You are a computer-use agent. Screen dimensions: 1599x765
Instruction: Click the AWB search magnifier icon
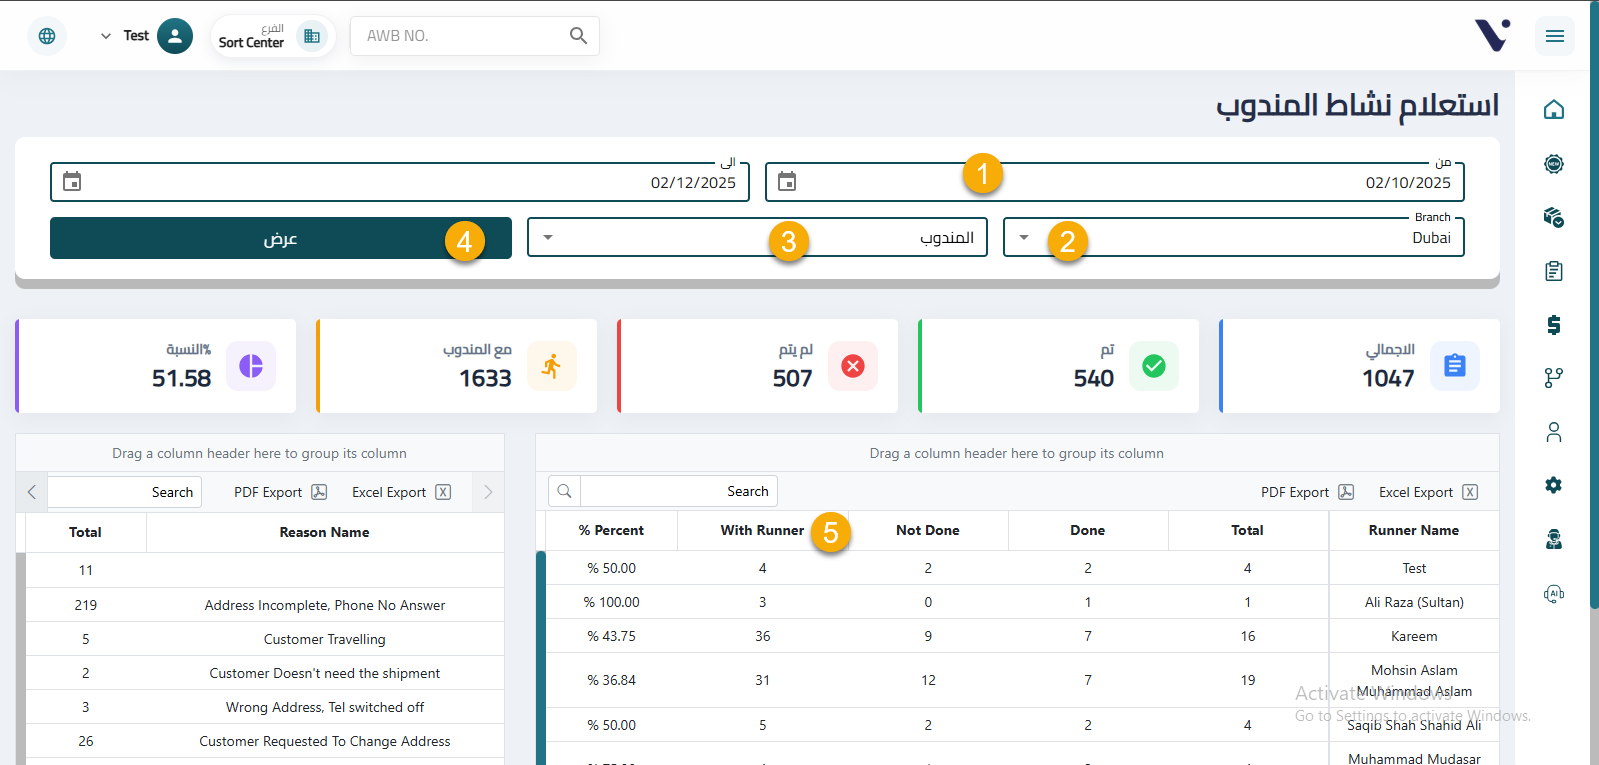point(578,36)
